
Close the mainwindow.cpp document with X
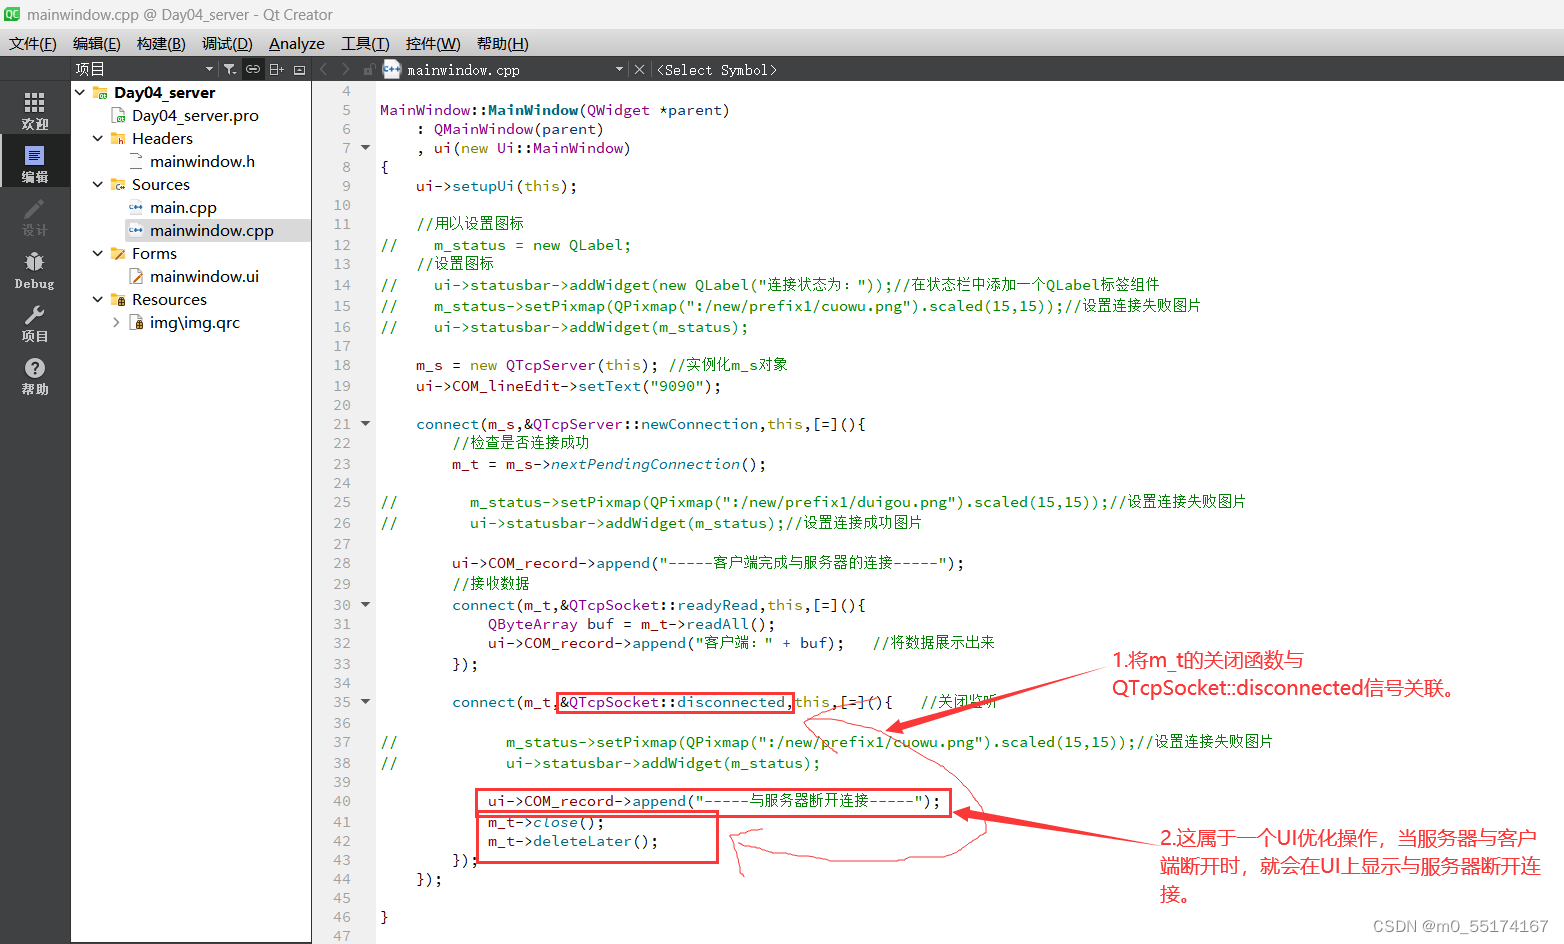tap(640, 69)
